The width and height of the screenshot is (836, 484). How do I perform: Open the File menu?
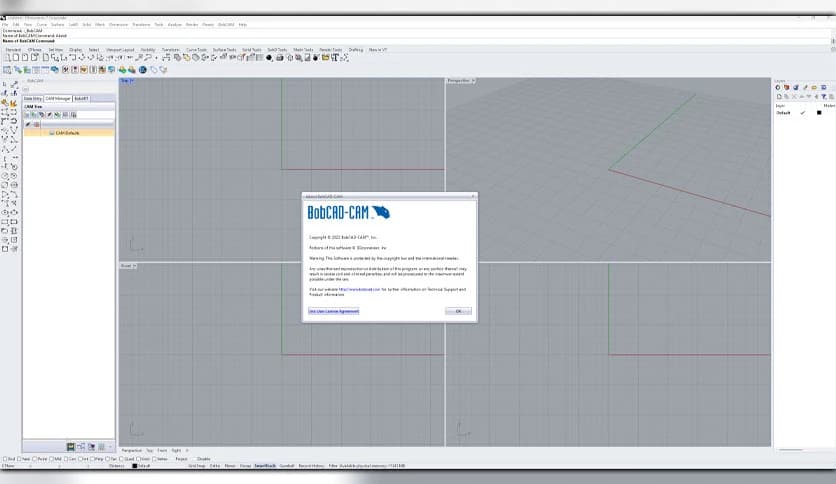click(x=5, y=25)
